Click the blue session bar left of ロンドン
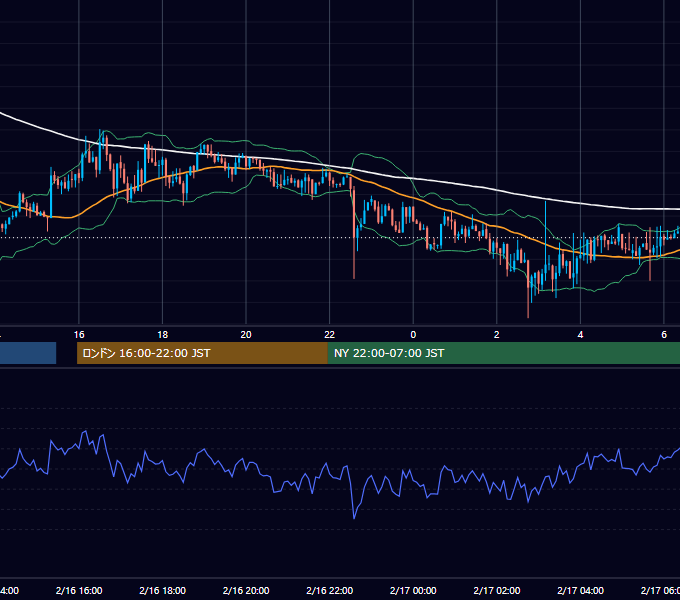Viewport: 680px width, 600px height. 28,353
